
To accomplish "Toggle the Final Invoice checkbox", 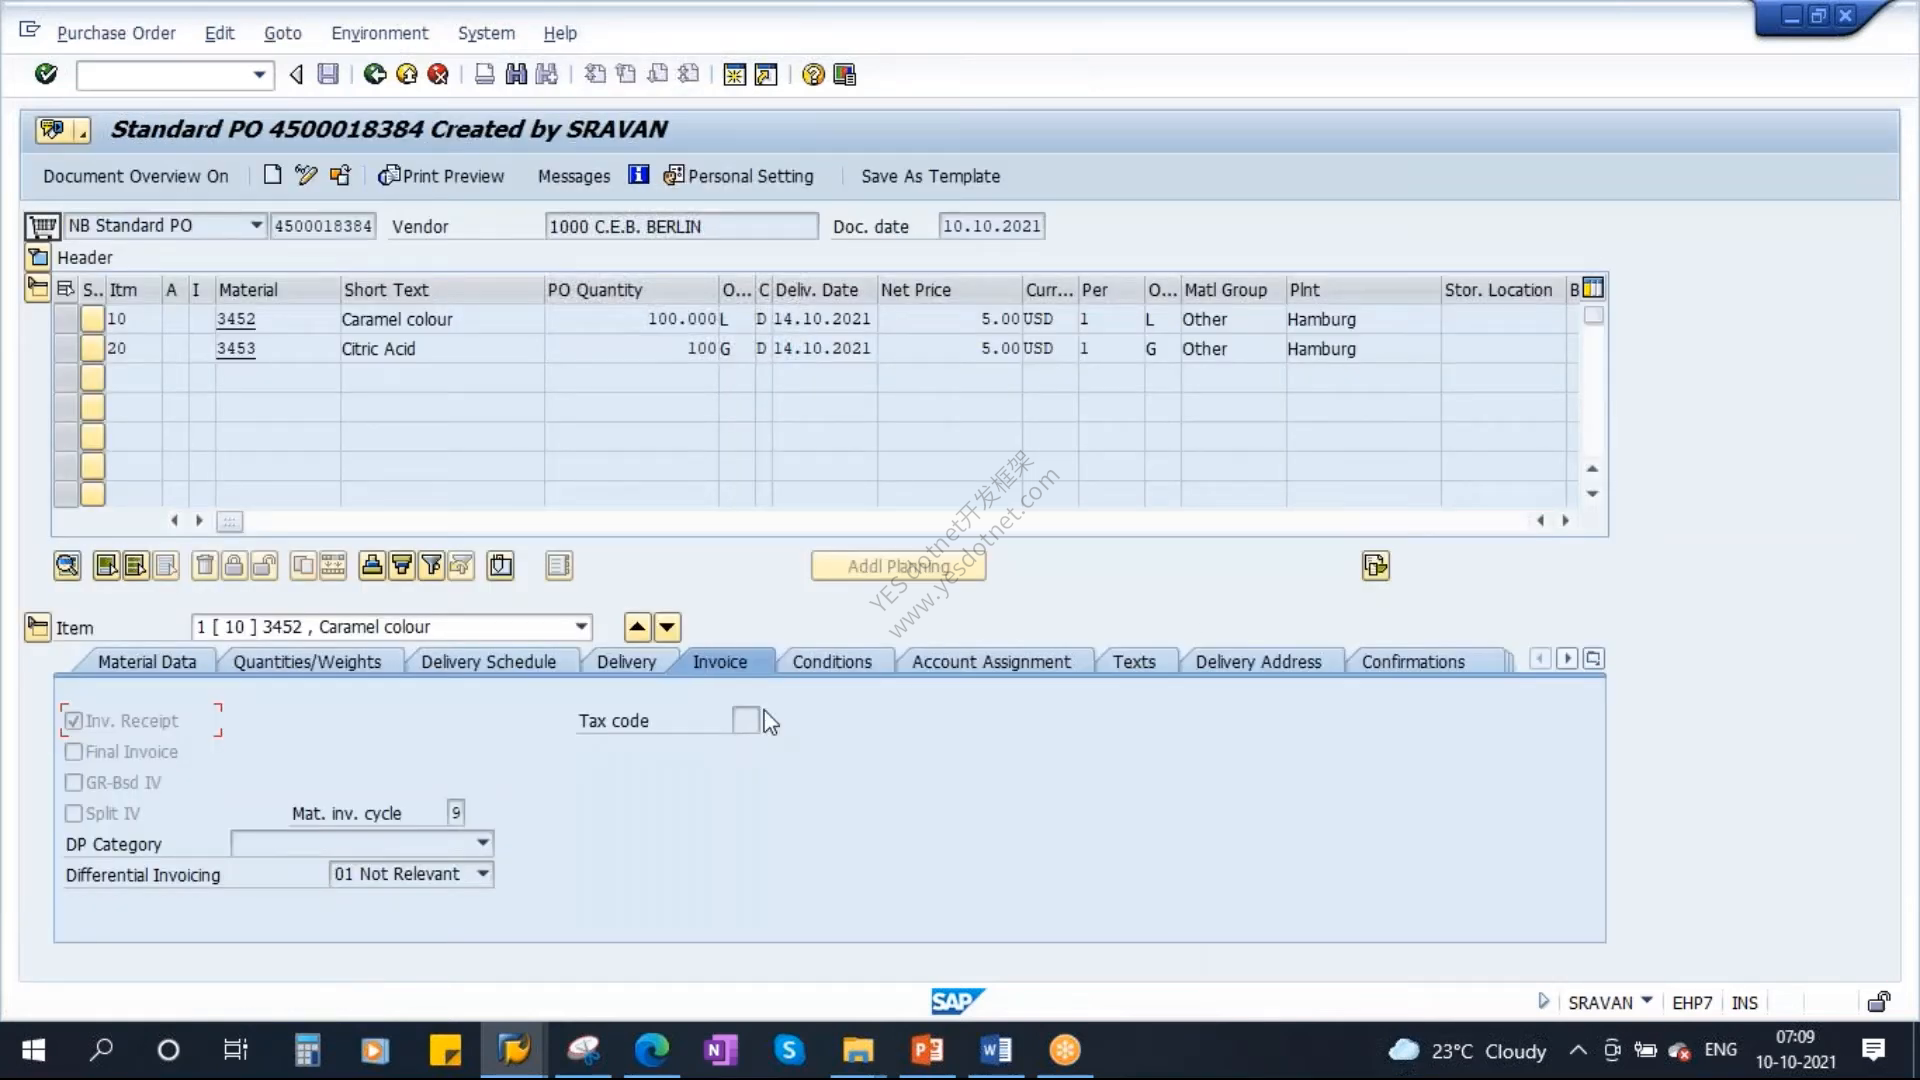I will coord(73,752).
